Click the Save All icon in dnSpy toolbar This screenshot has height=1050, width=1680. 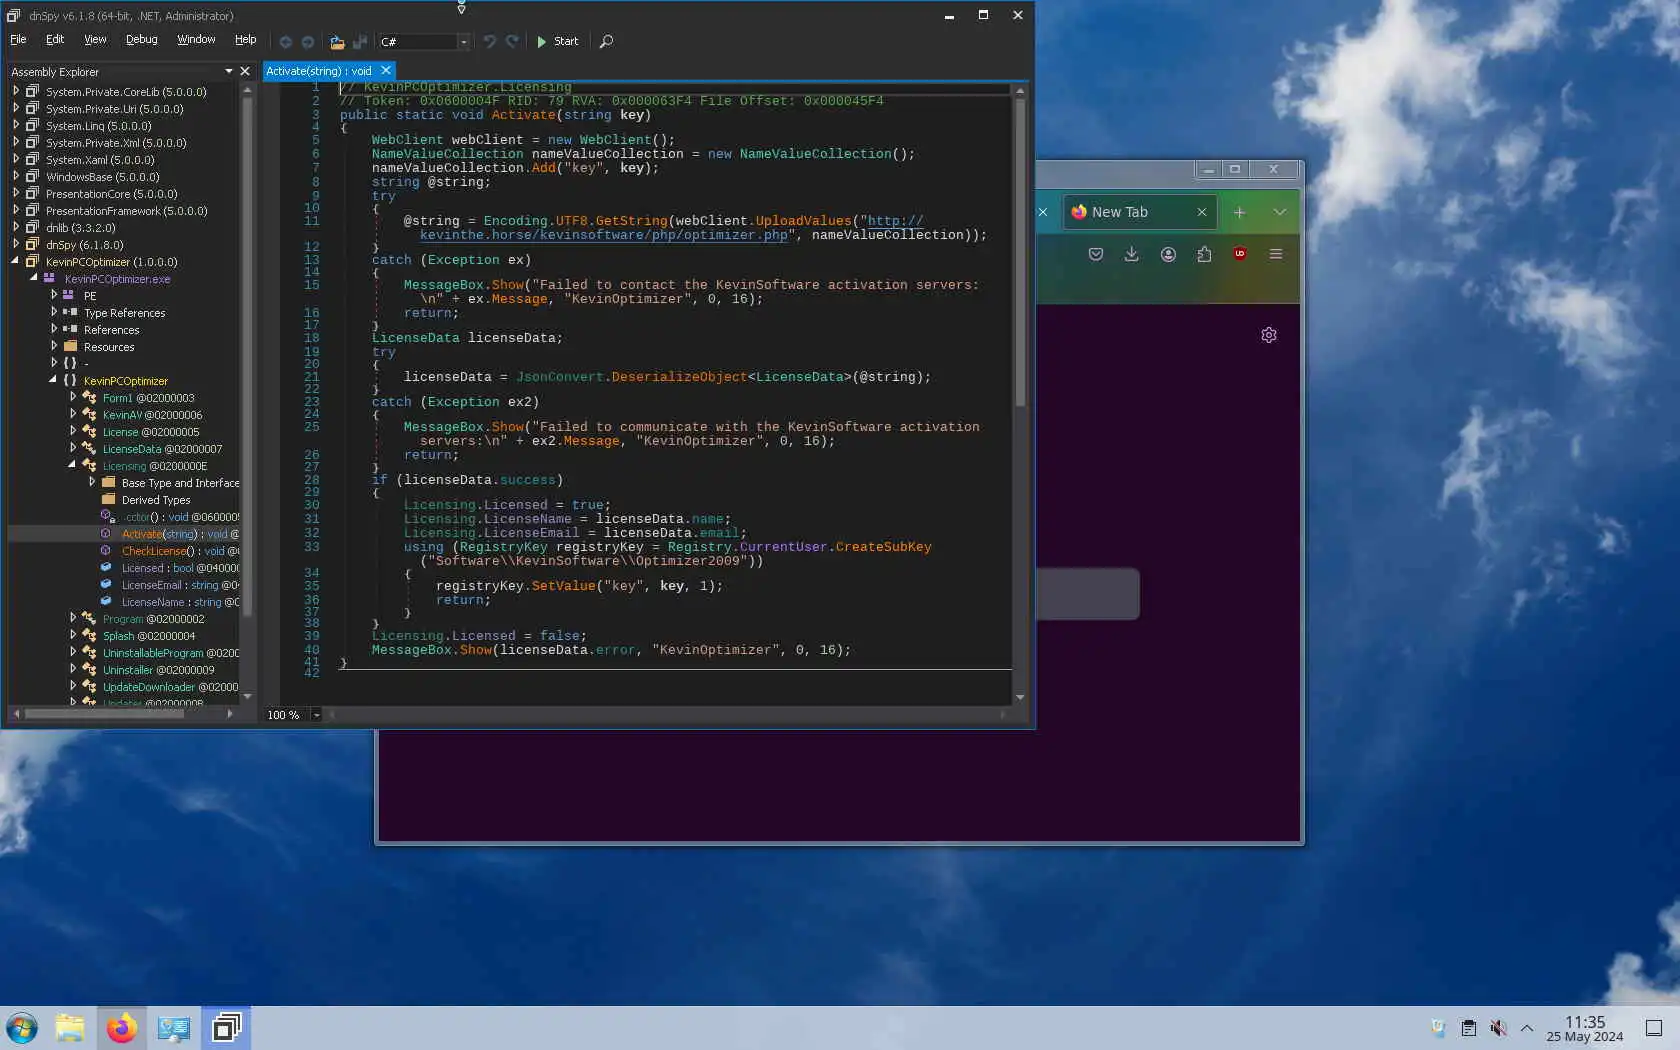tap(360, 42)
